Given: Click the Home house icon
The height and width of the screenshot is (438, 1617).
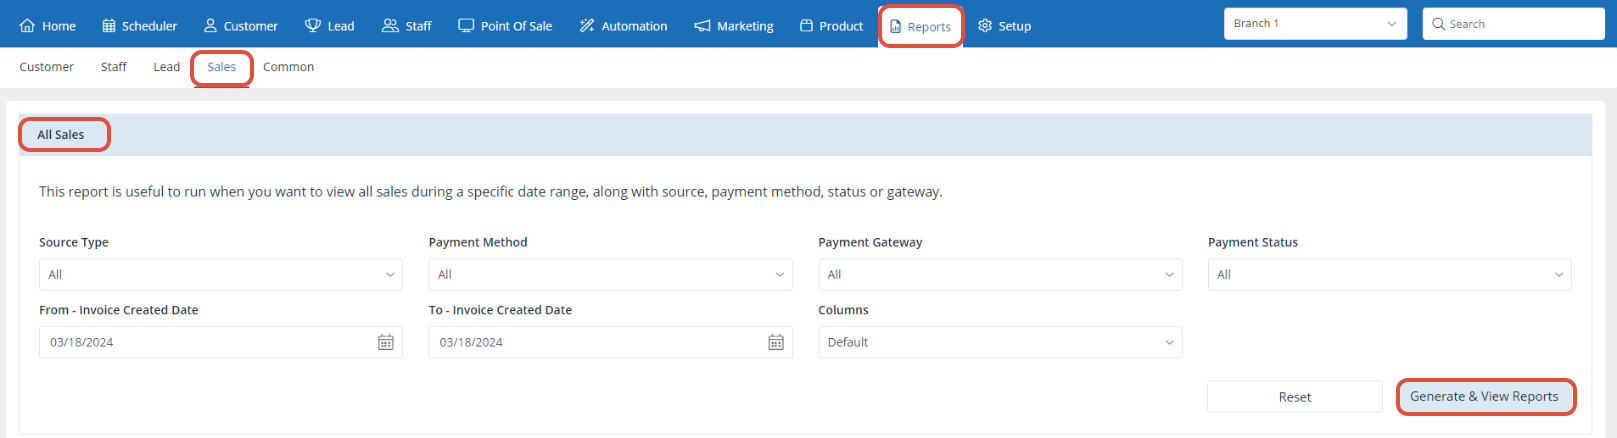Looking at the screenshot, I should pyautogui.click(x=27, y=26).
